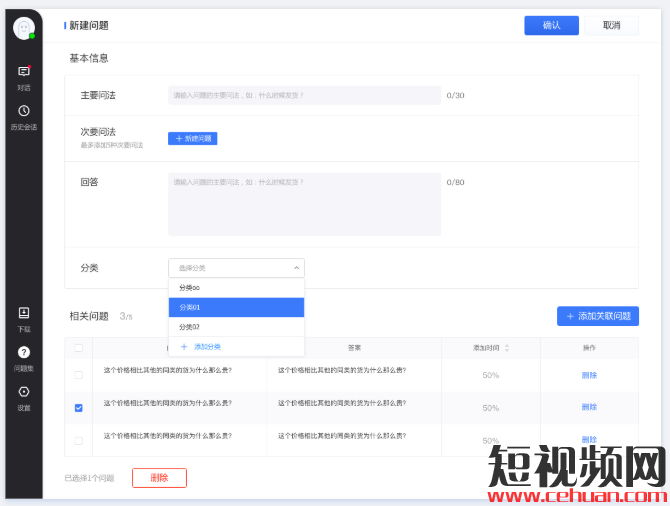Open the 设置 settings icon in sidebar
This screenshot has height=506, width=670.
point(24,392)
